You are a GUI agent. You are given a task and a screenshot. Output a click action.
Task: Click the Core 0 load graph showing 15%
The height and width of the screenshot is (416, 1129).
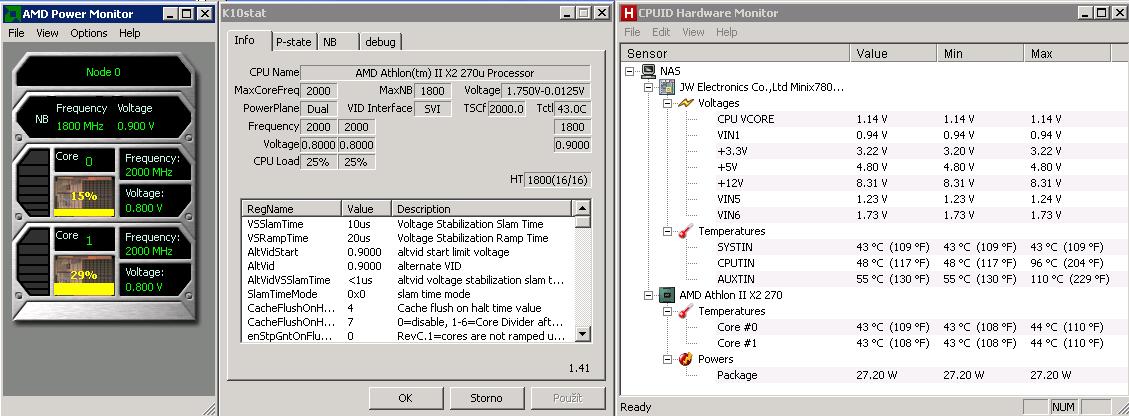[x=84, y=196]
